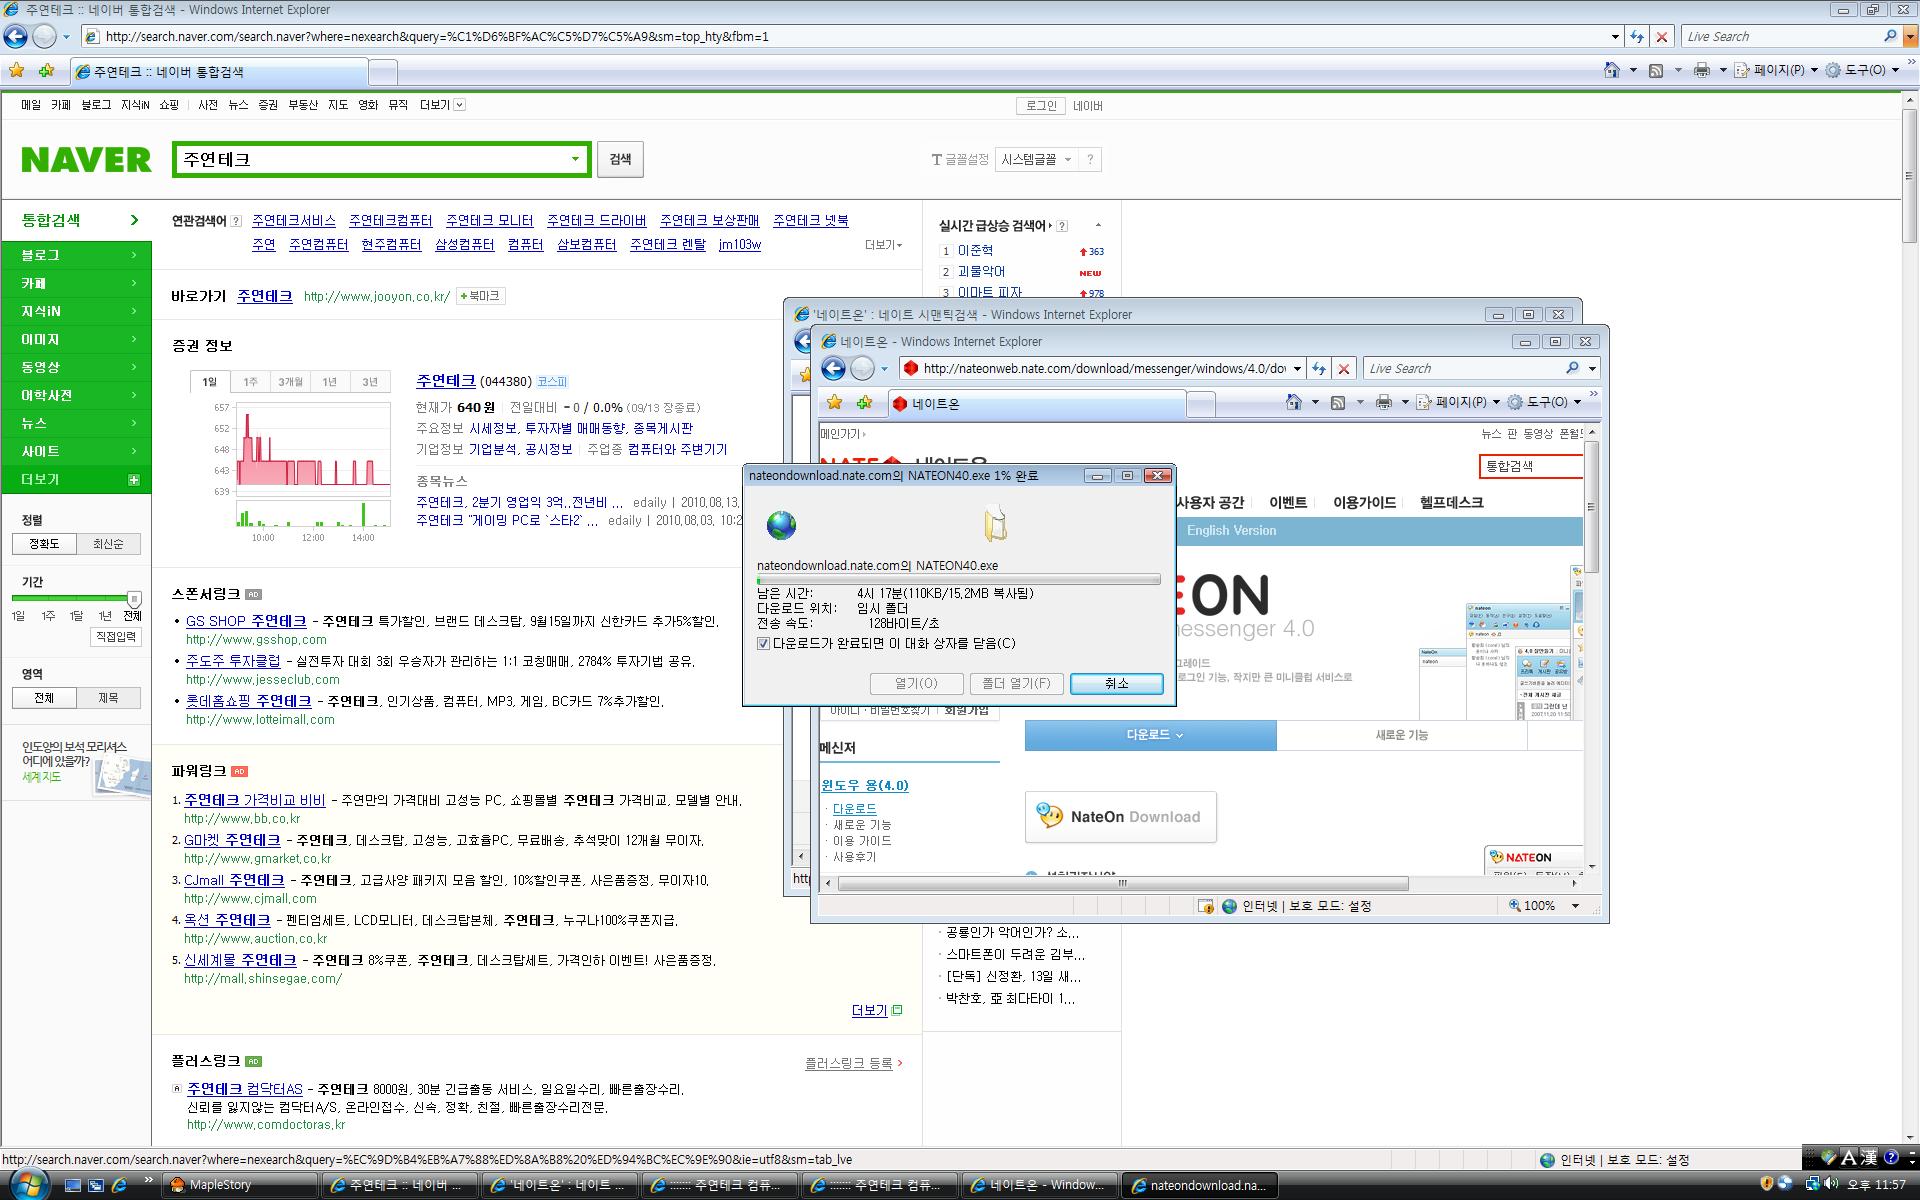Click the Nateon window address bar URL
This screenshot has width=1920, height=1200.
point(1104,369)
